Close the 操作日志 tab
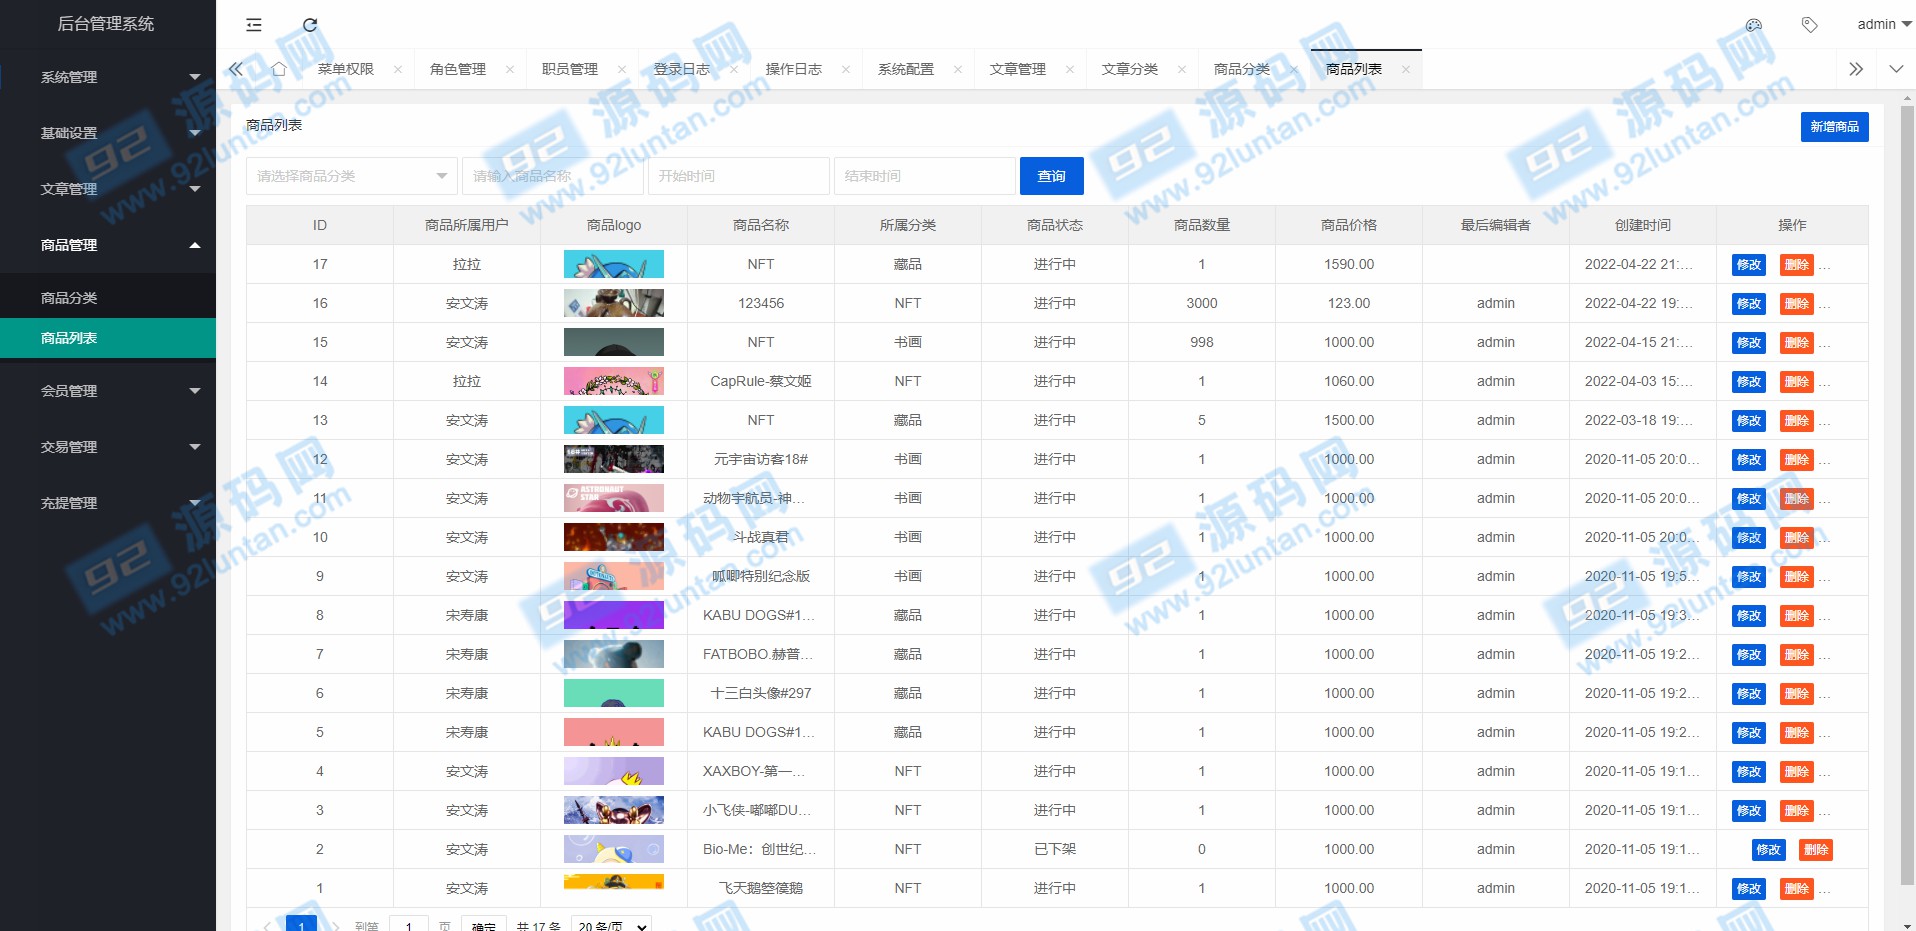1916x931 pixels. coord(846,70)
